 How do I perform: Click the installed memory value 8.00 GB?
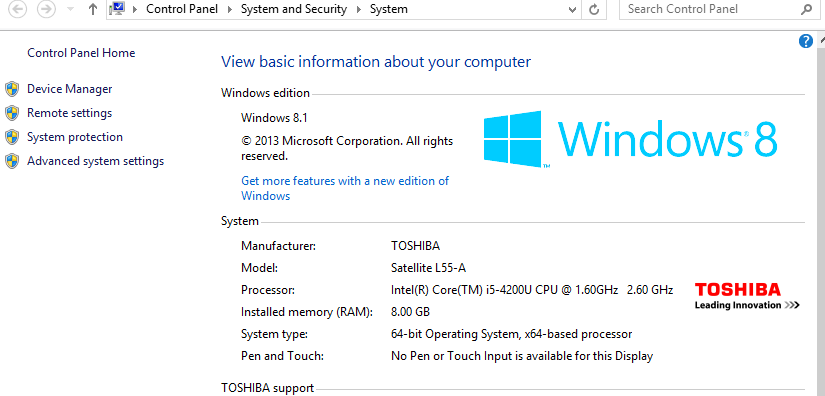point(410,312)
